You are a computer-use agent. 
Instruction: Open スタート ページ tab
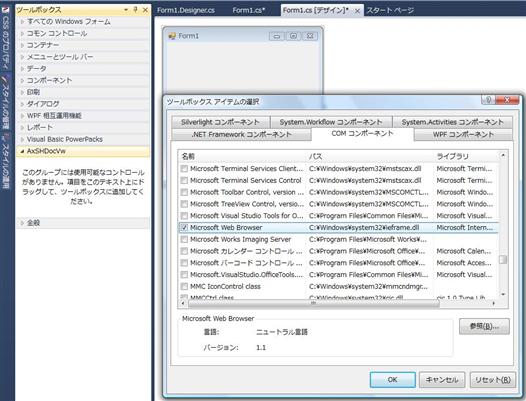[390, 10]
